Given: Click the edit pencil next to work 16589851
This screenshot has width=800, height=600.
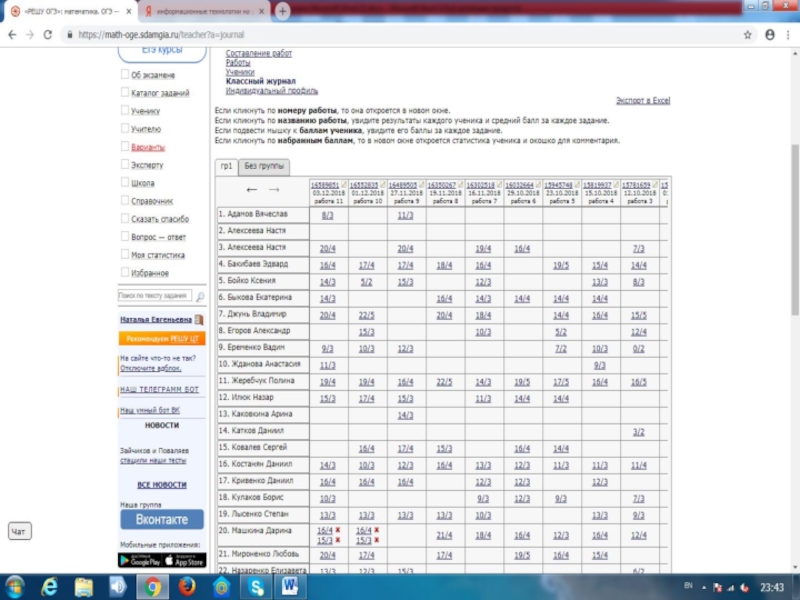Looking at the screenshot, I should pos(344,185).
